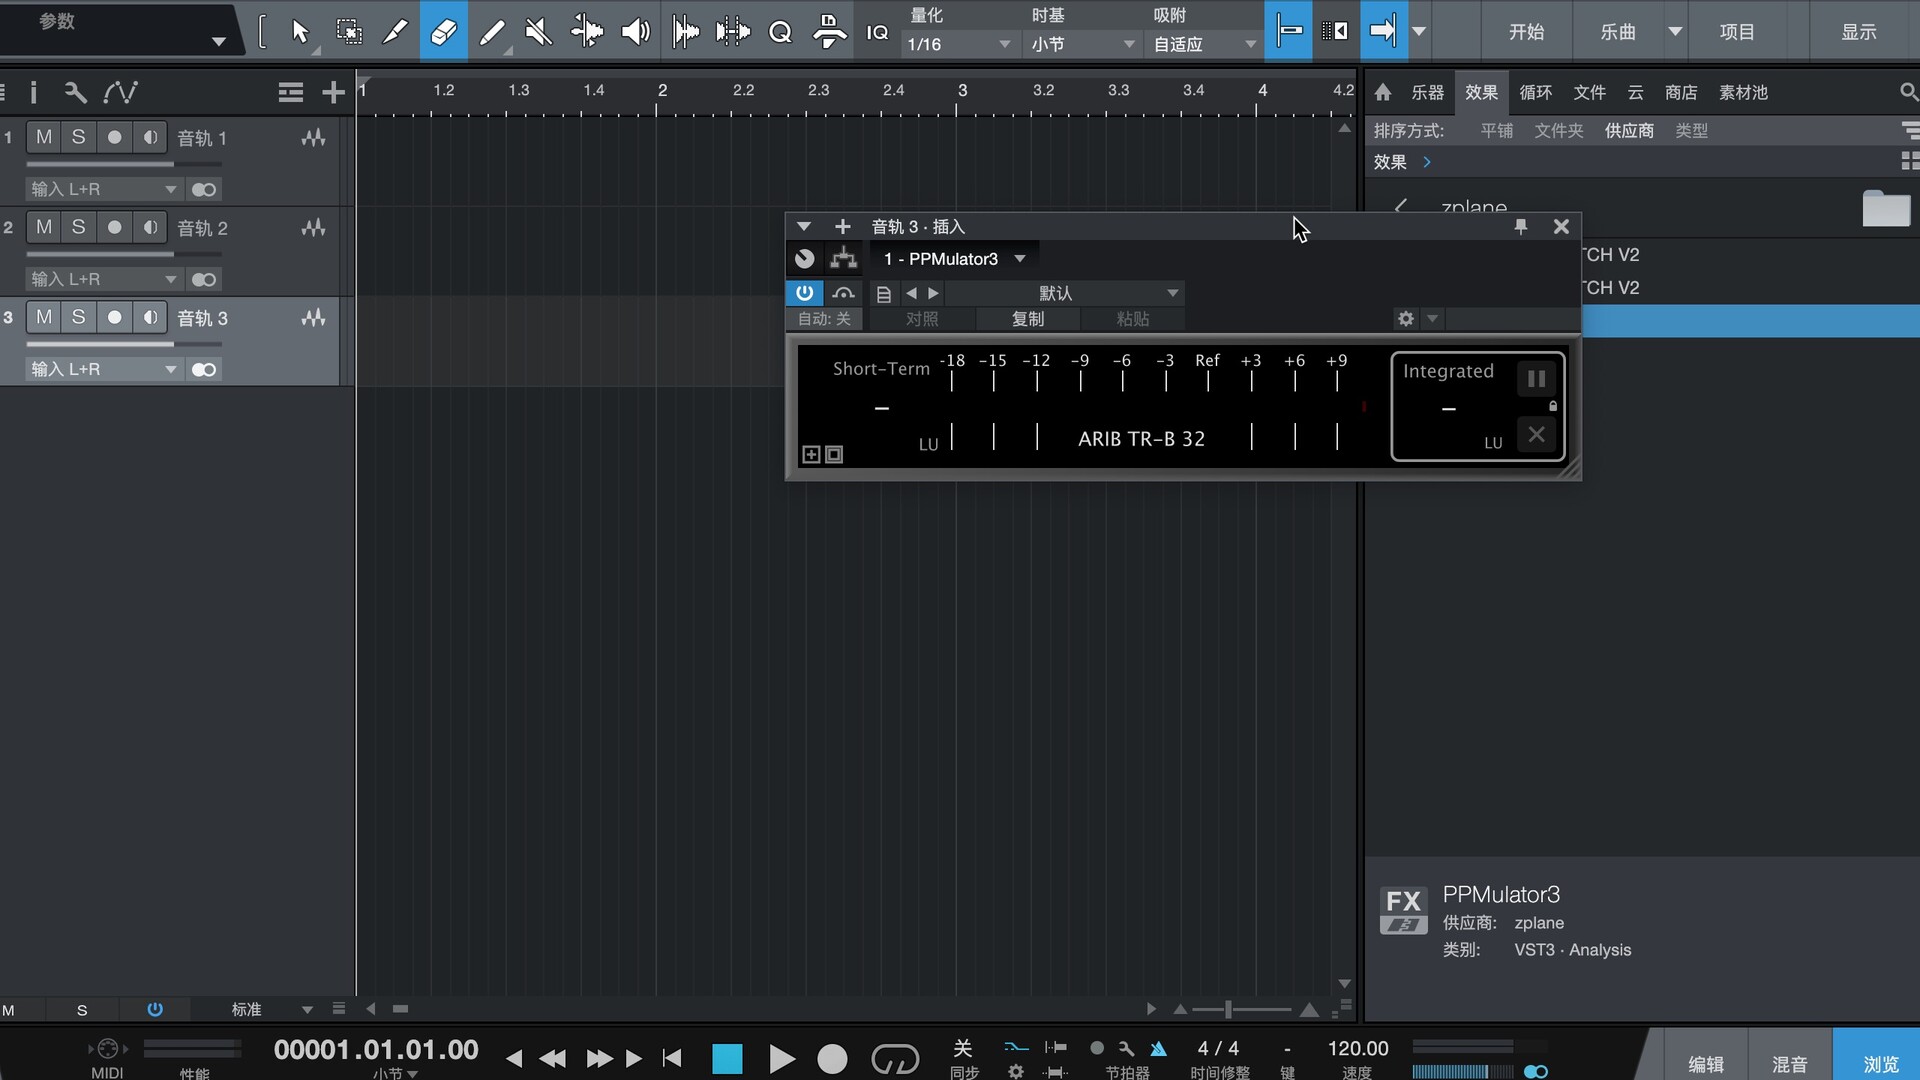Open plugin gear settings icon
This screenshot has width=1920, height=1080.
click(1406, 319)
